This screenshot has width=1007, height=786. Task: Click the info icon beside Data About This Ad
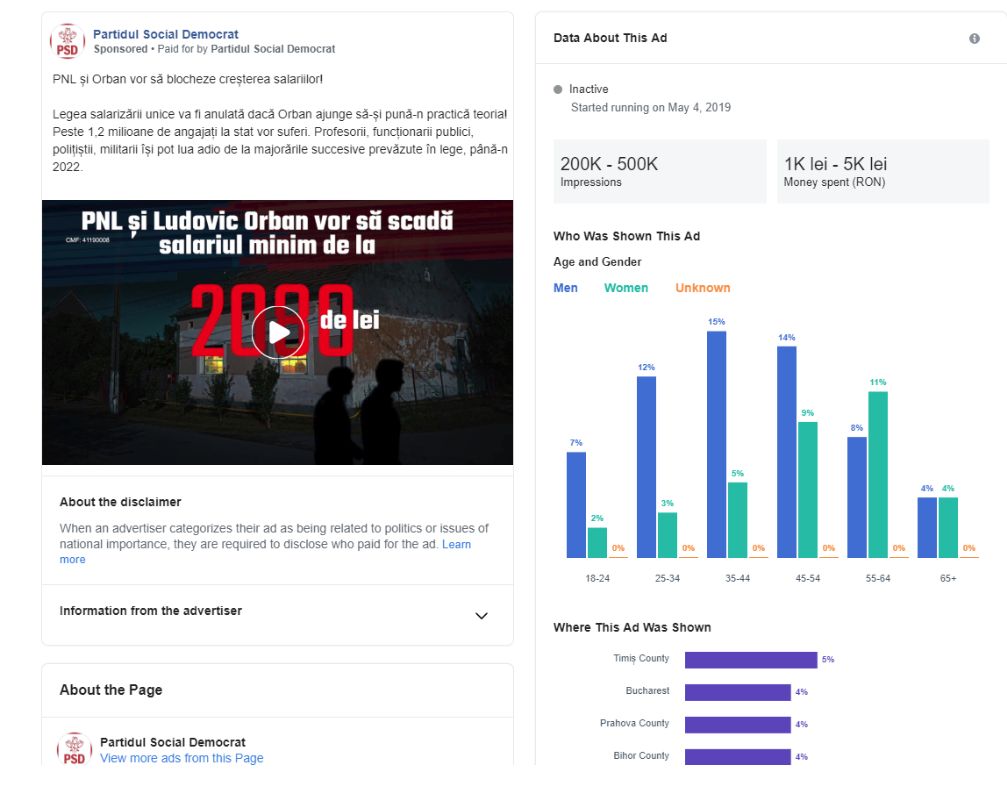pyautogui.click(x=974, y=38)
